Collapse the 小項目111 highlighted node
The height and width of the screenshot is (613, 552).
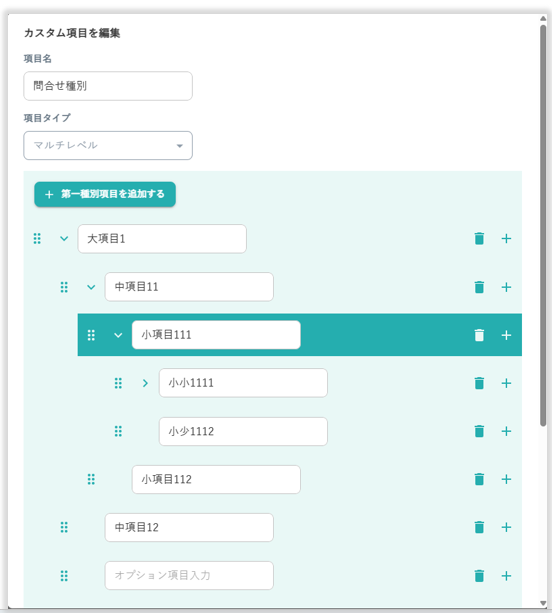(x=118, y=335)
